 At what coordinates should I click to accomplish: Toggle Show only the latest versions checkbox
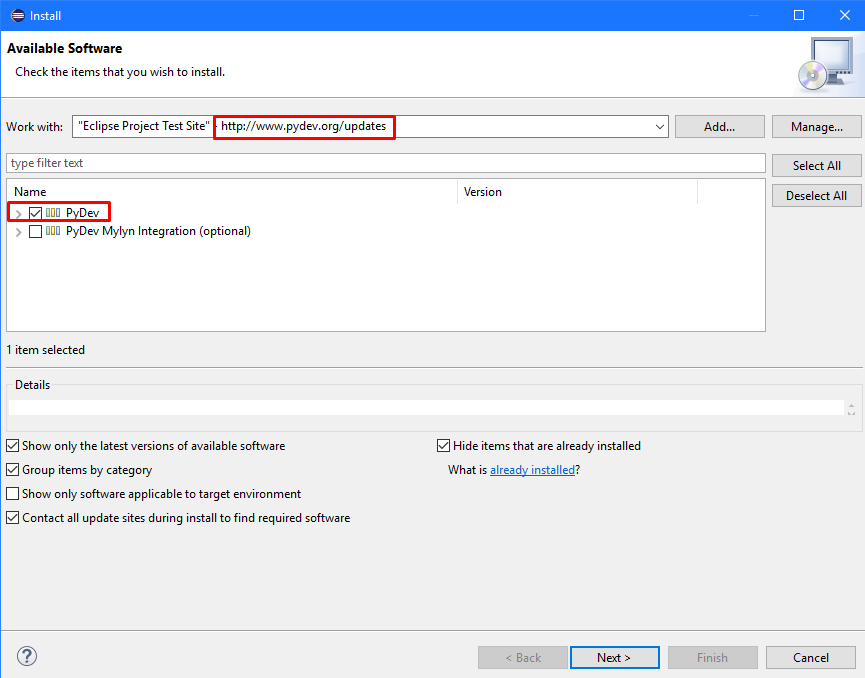coord(13,445)
